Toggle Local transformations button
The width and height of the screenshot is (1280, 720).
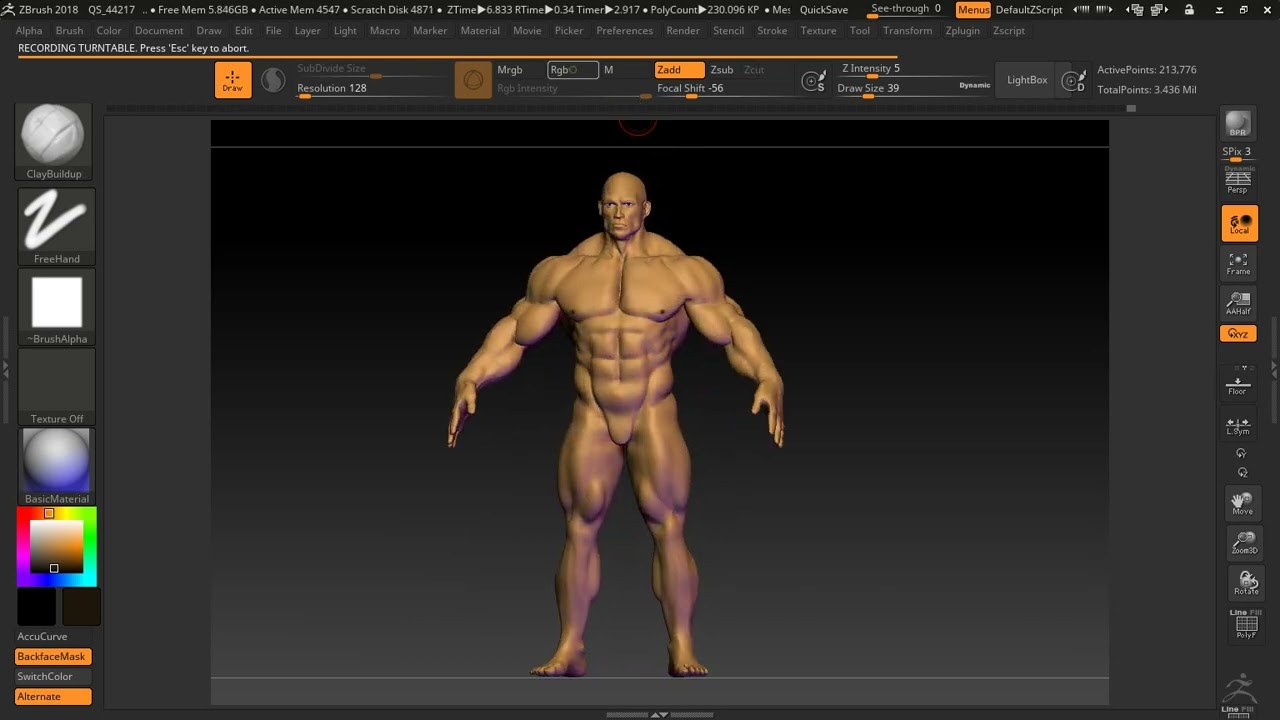tap(1239, 223)
